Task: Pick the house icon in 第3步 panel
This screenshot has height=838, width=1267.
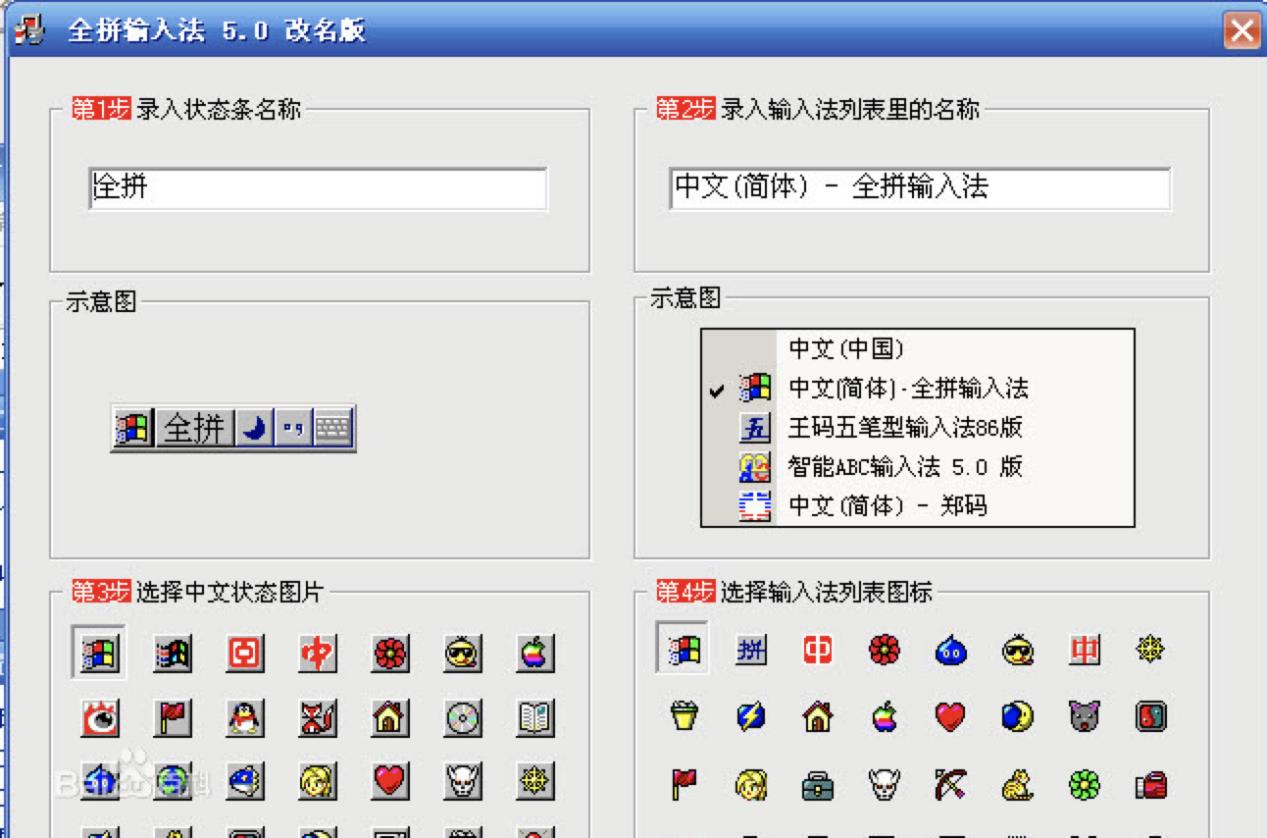Action: tap(389, 717)
